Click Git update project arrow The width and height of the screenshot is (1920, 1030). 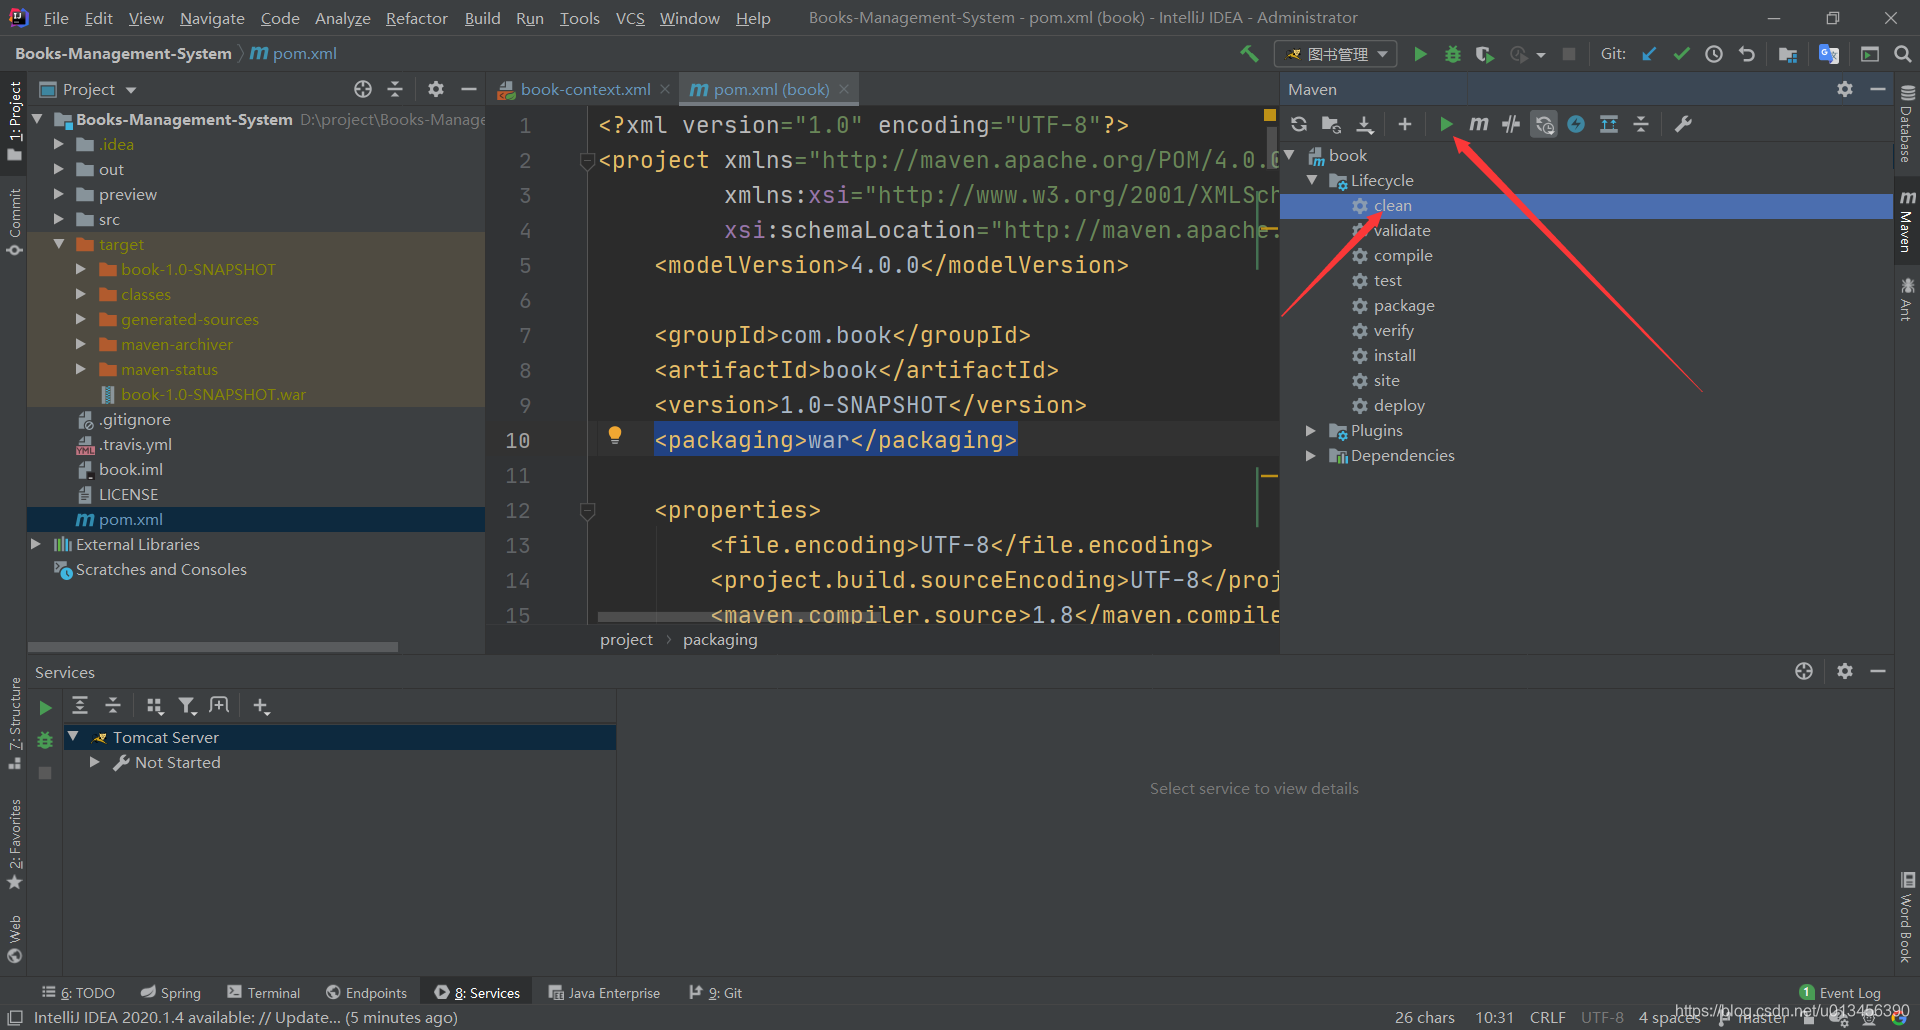pyautogui.click(x=1649, y=54)
